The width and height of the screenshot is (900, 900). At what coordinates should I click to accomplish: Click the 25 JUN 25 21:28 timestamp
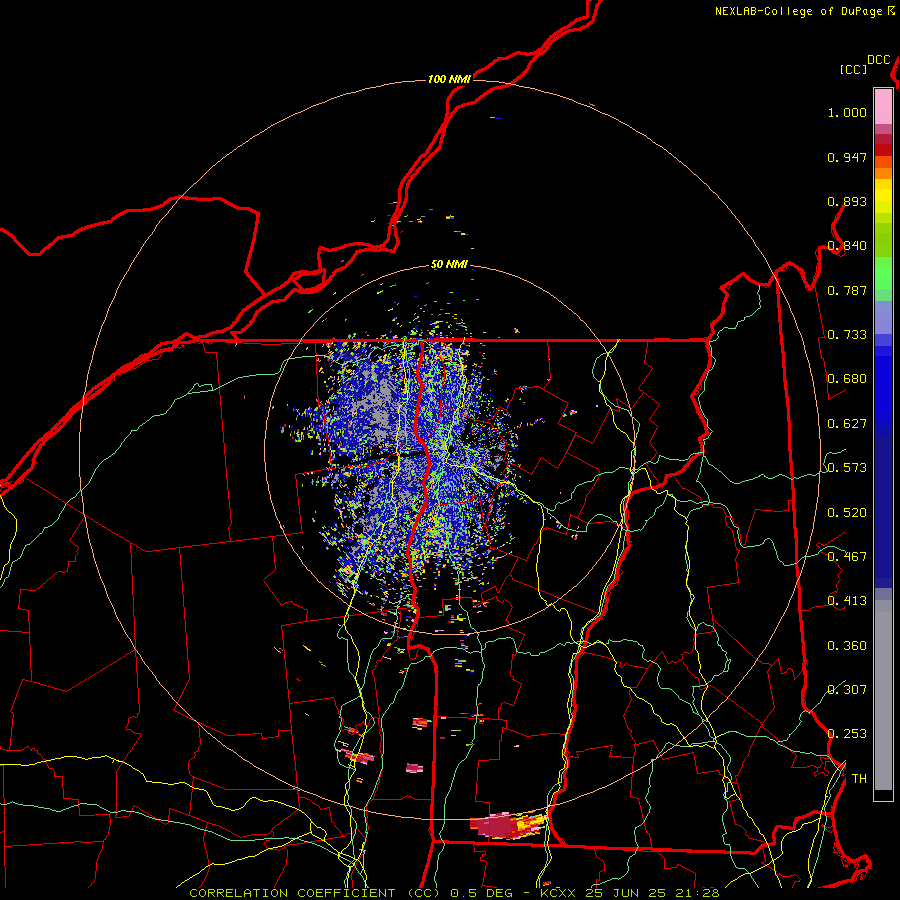tap(652, 893)
